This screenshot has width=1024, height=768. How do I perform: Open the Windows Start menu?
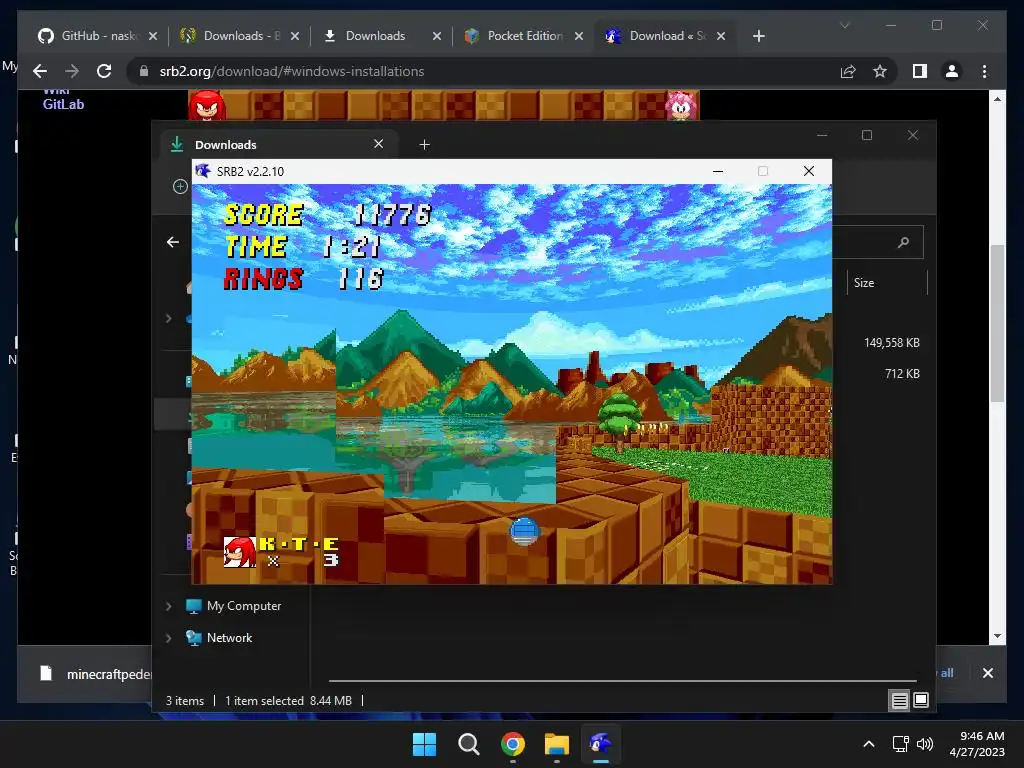pos(424,744)
